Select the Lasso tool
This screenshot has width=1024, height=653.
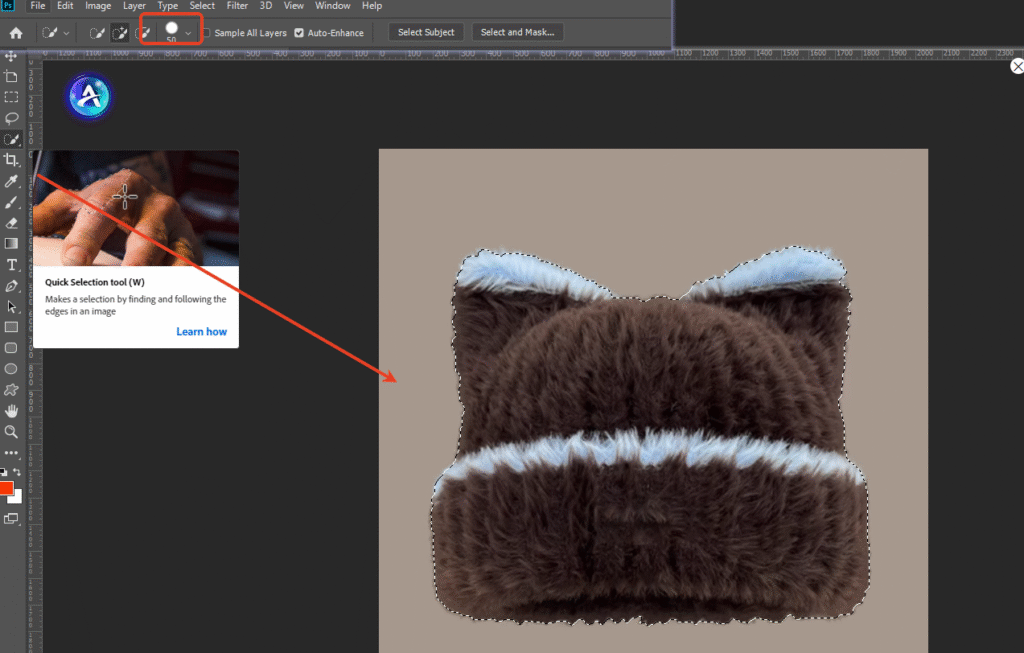(x=11, y=118)
